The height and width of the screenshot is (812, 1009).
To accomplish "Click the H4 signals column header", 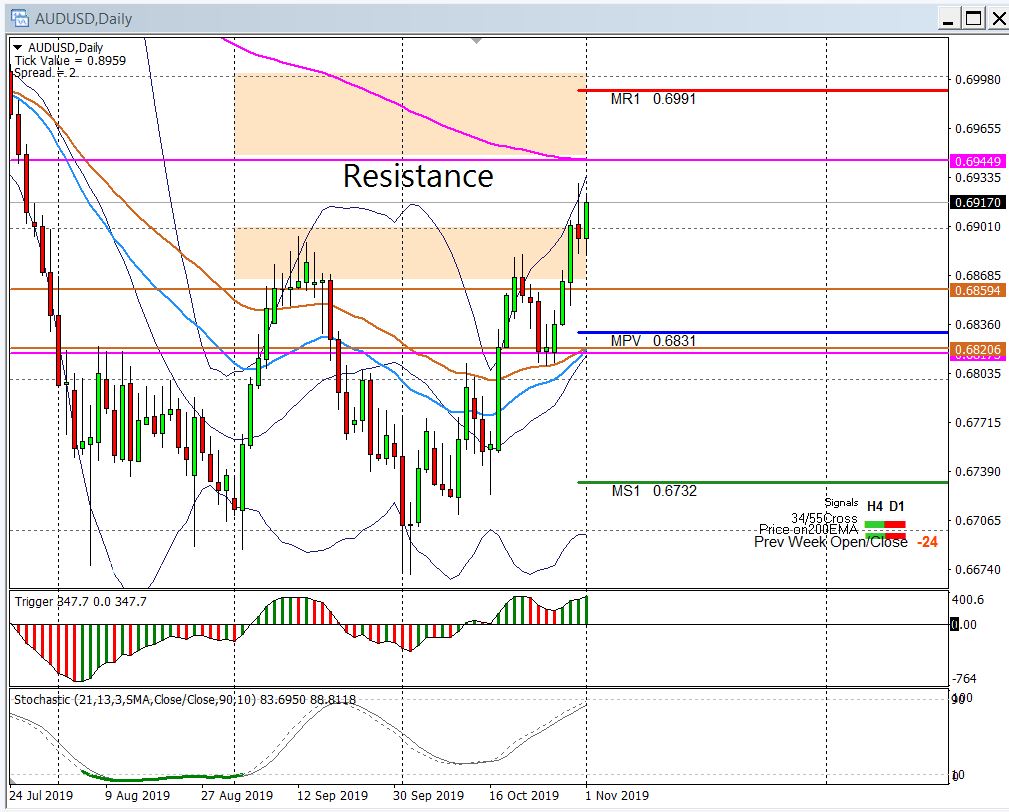I will click(874, 506).
